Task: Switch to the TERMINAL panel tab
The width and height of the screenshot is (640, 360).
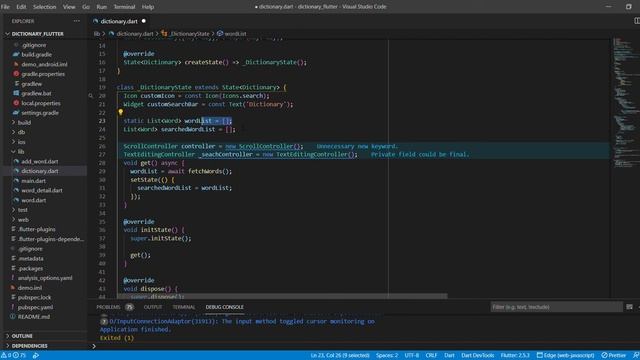Action: [x=183, y=307]
